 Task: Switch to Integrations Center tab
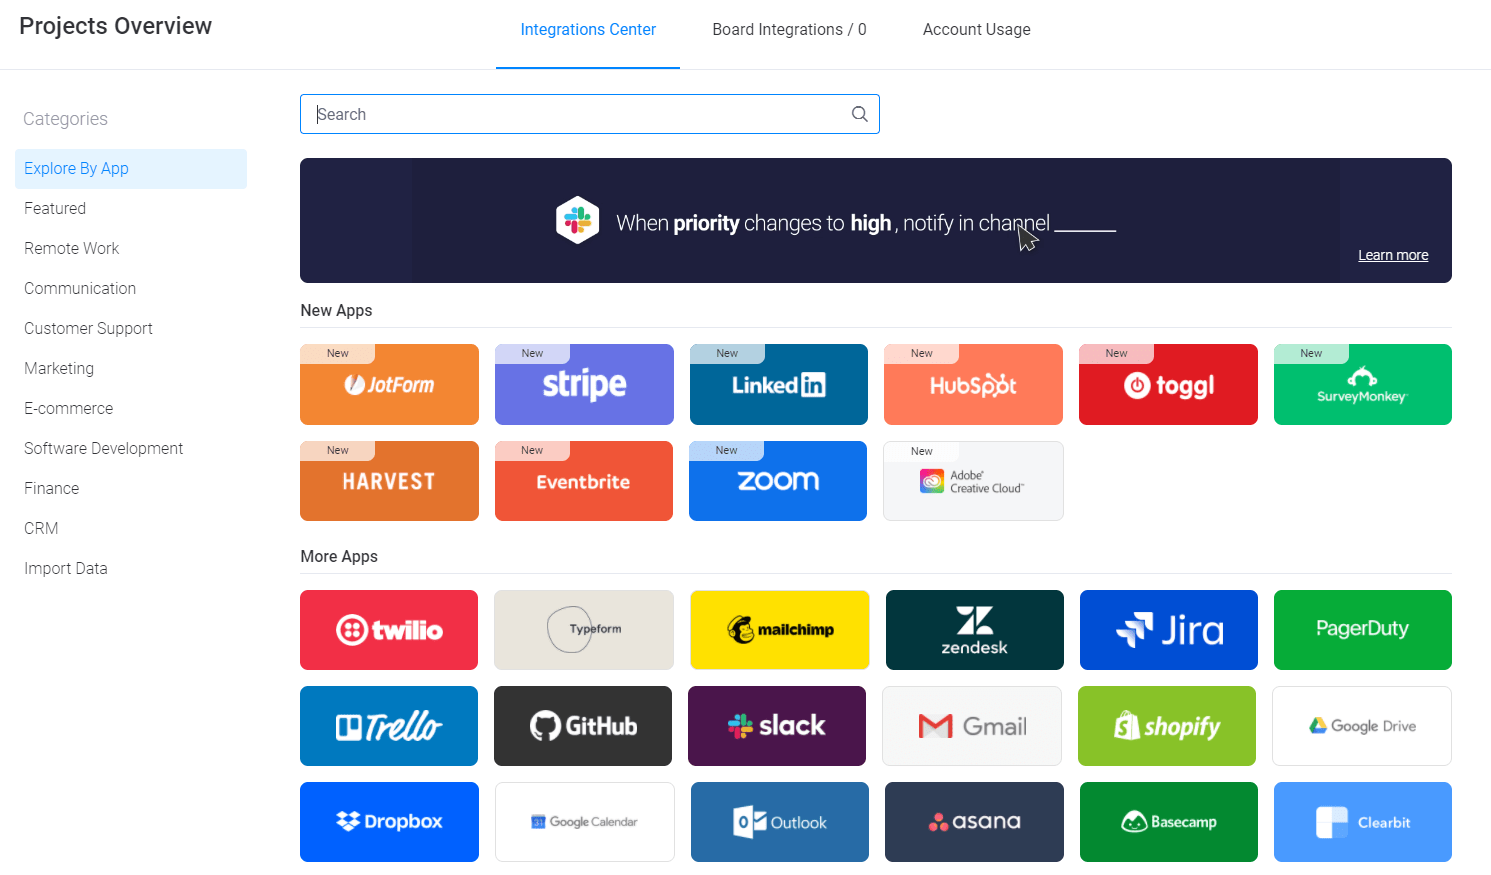coord(588,30)
